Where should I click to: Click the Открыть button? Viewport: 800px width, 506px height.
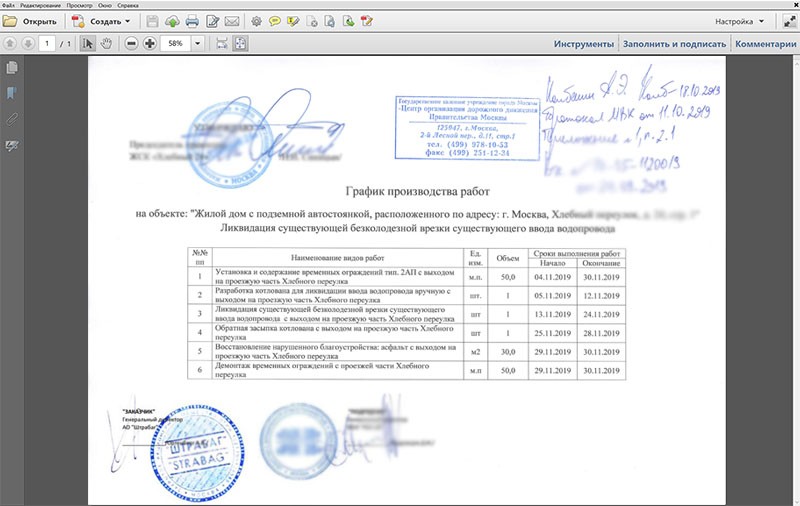32,20
